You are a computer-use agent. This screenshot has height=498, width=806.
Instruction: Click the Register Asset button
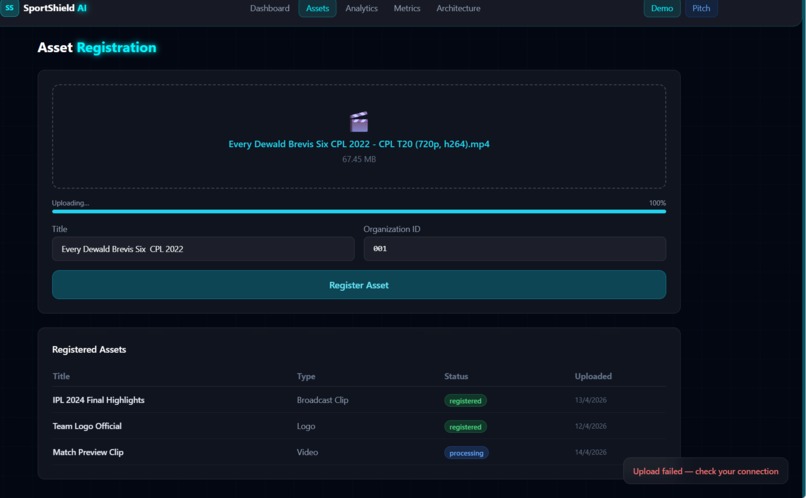[359, 285]
